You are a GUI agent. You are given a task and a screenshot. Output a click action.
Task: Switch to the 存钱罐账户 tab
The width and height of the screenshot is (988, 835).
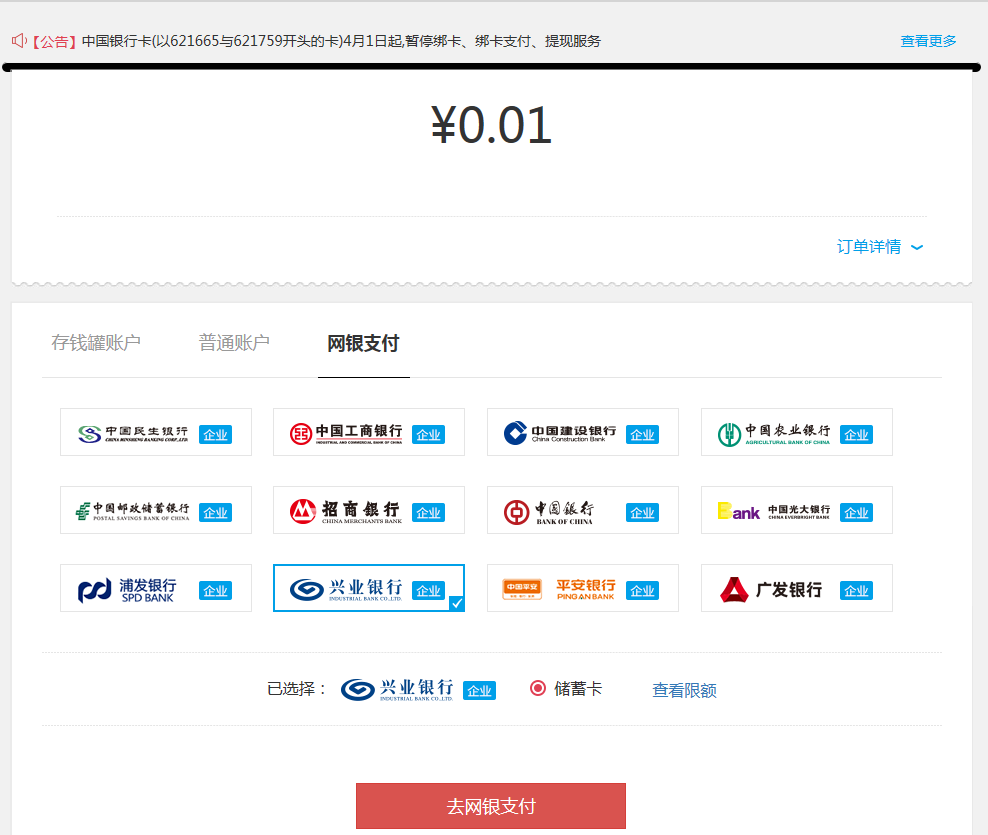[x=96, y=343]
